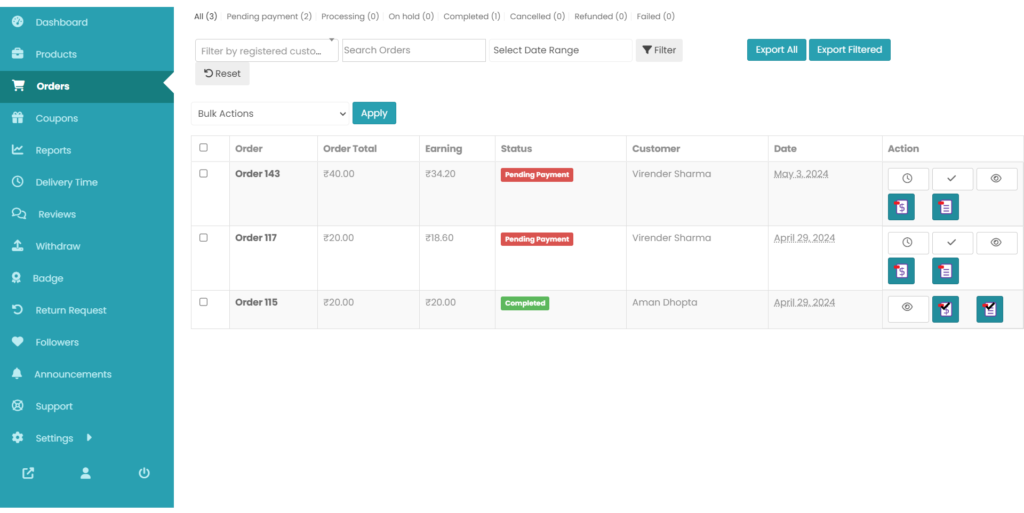Mark Order 117 complete with checkmark icon

tap(952, 242)
